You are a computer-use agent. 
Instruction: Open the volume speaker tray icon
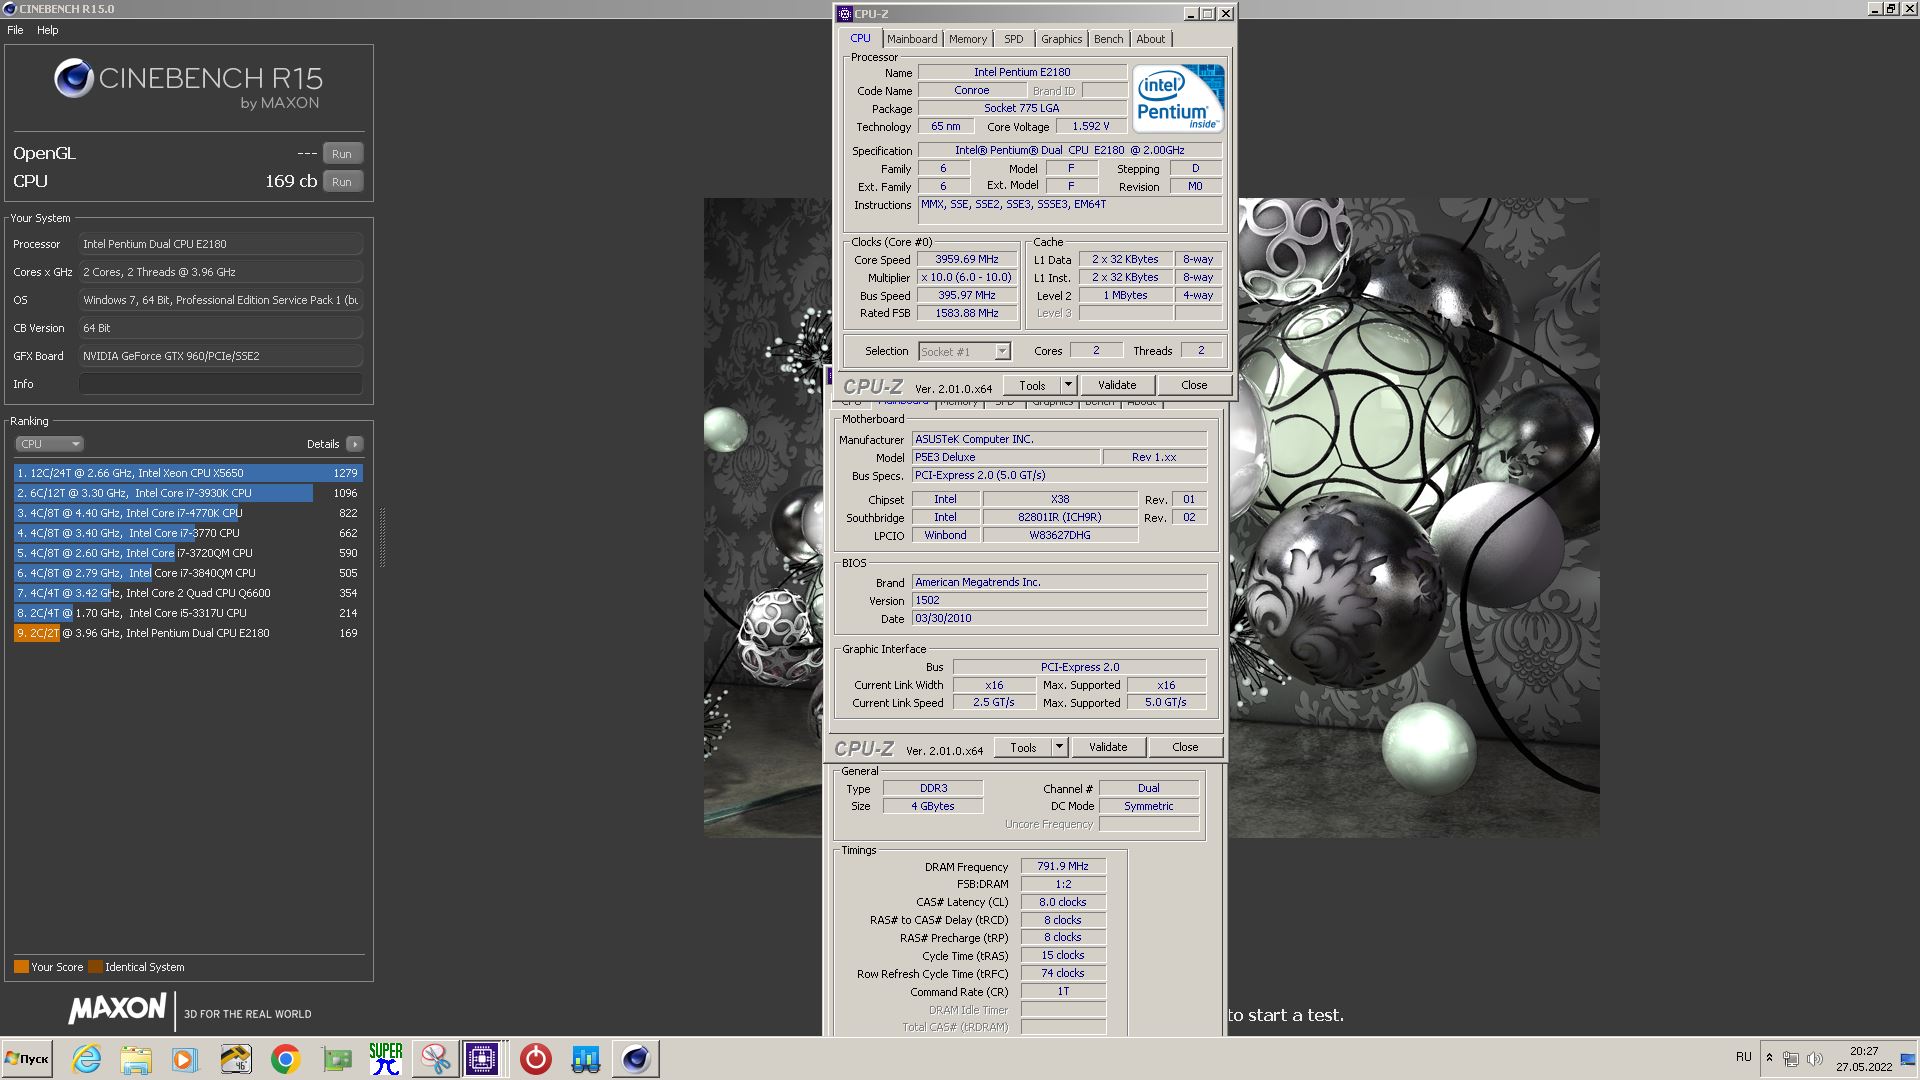(1815, 1058)
